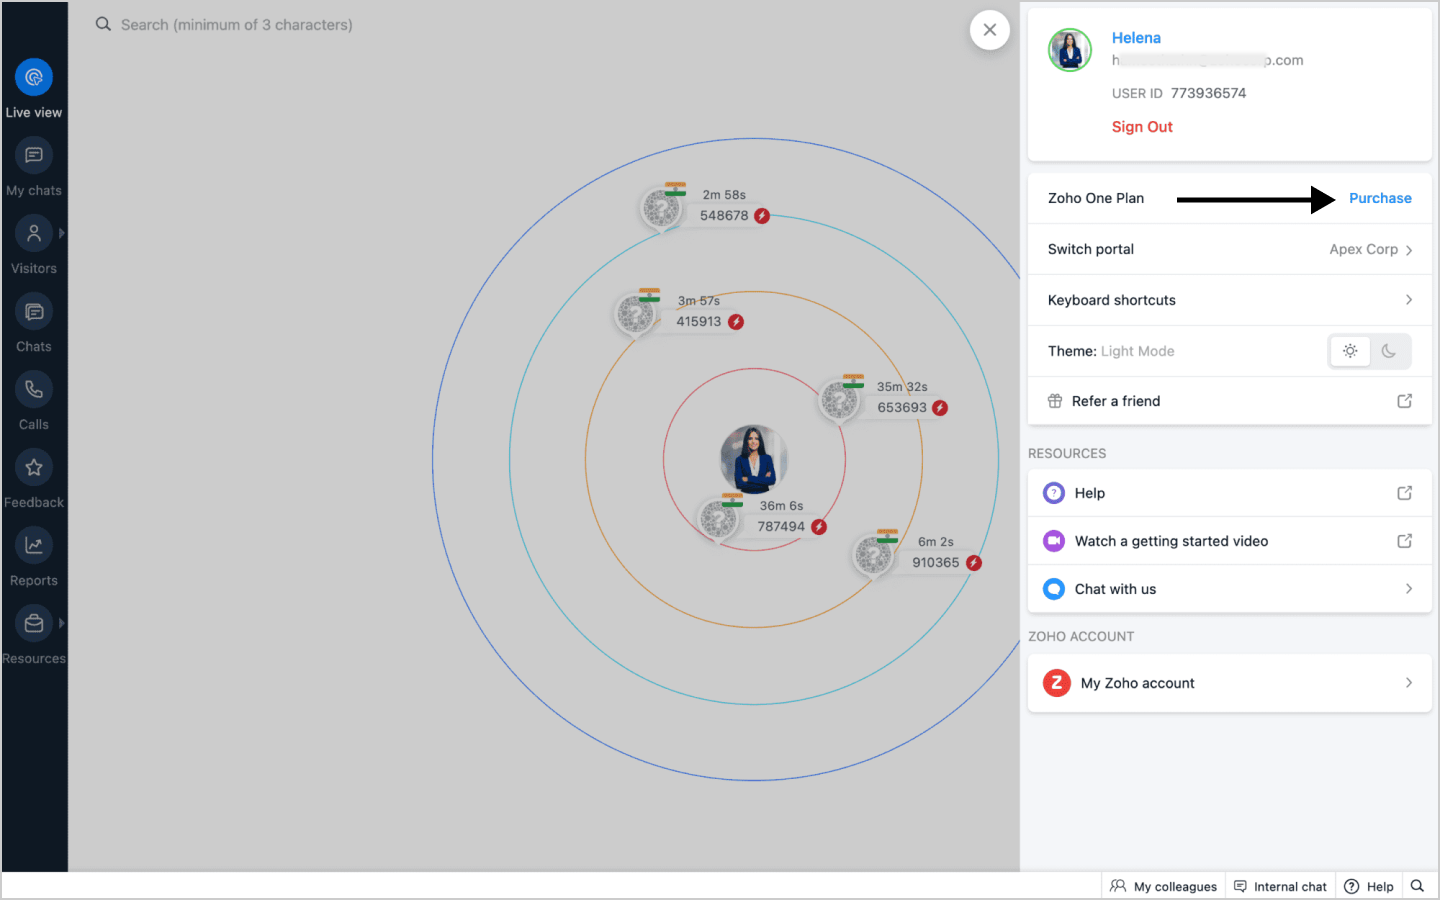Open the Chats history icon
This screenshot has width=1440, height=900.
[x=34, y=311]
